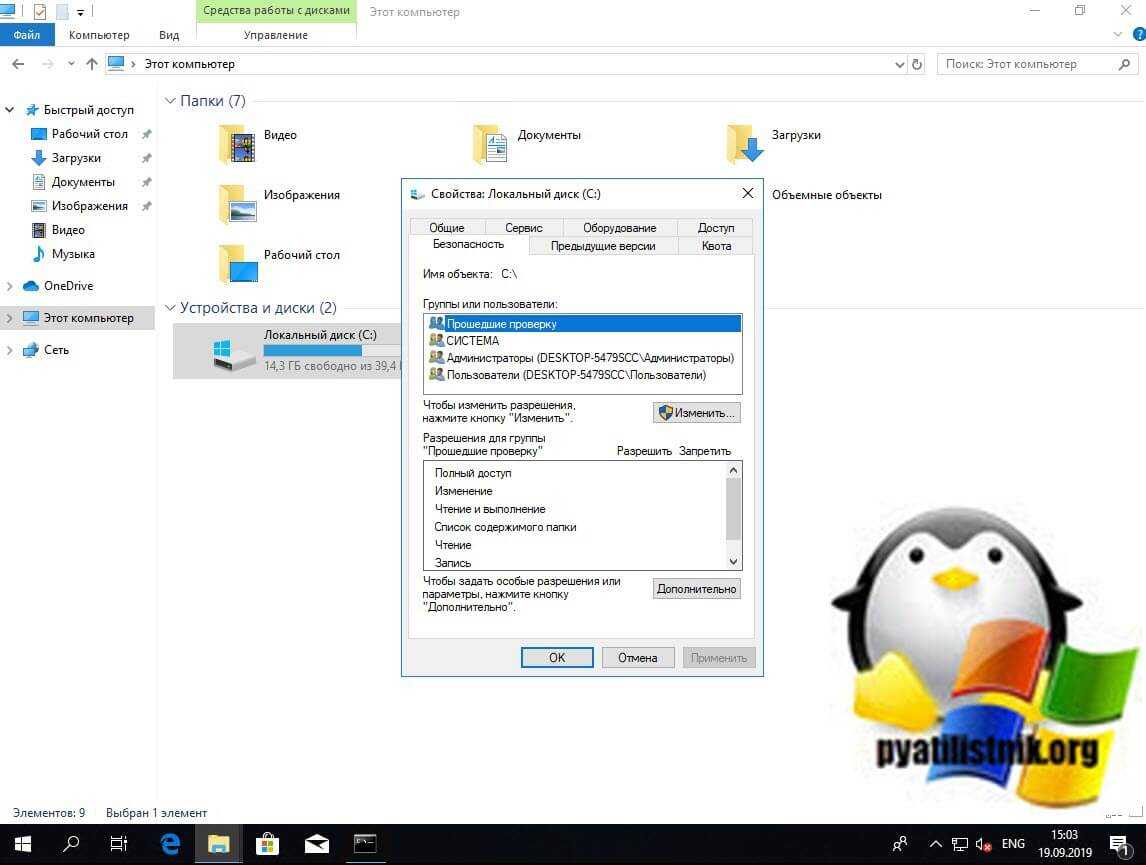Open taskbar search magnifier
This screenshot has width=1146, height=865.
71,845
